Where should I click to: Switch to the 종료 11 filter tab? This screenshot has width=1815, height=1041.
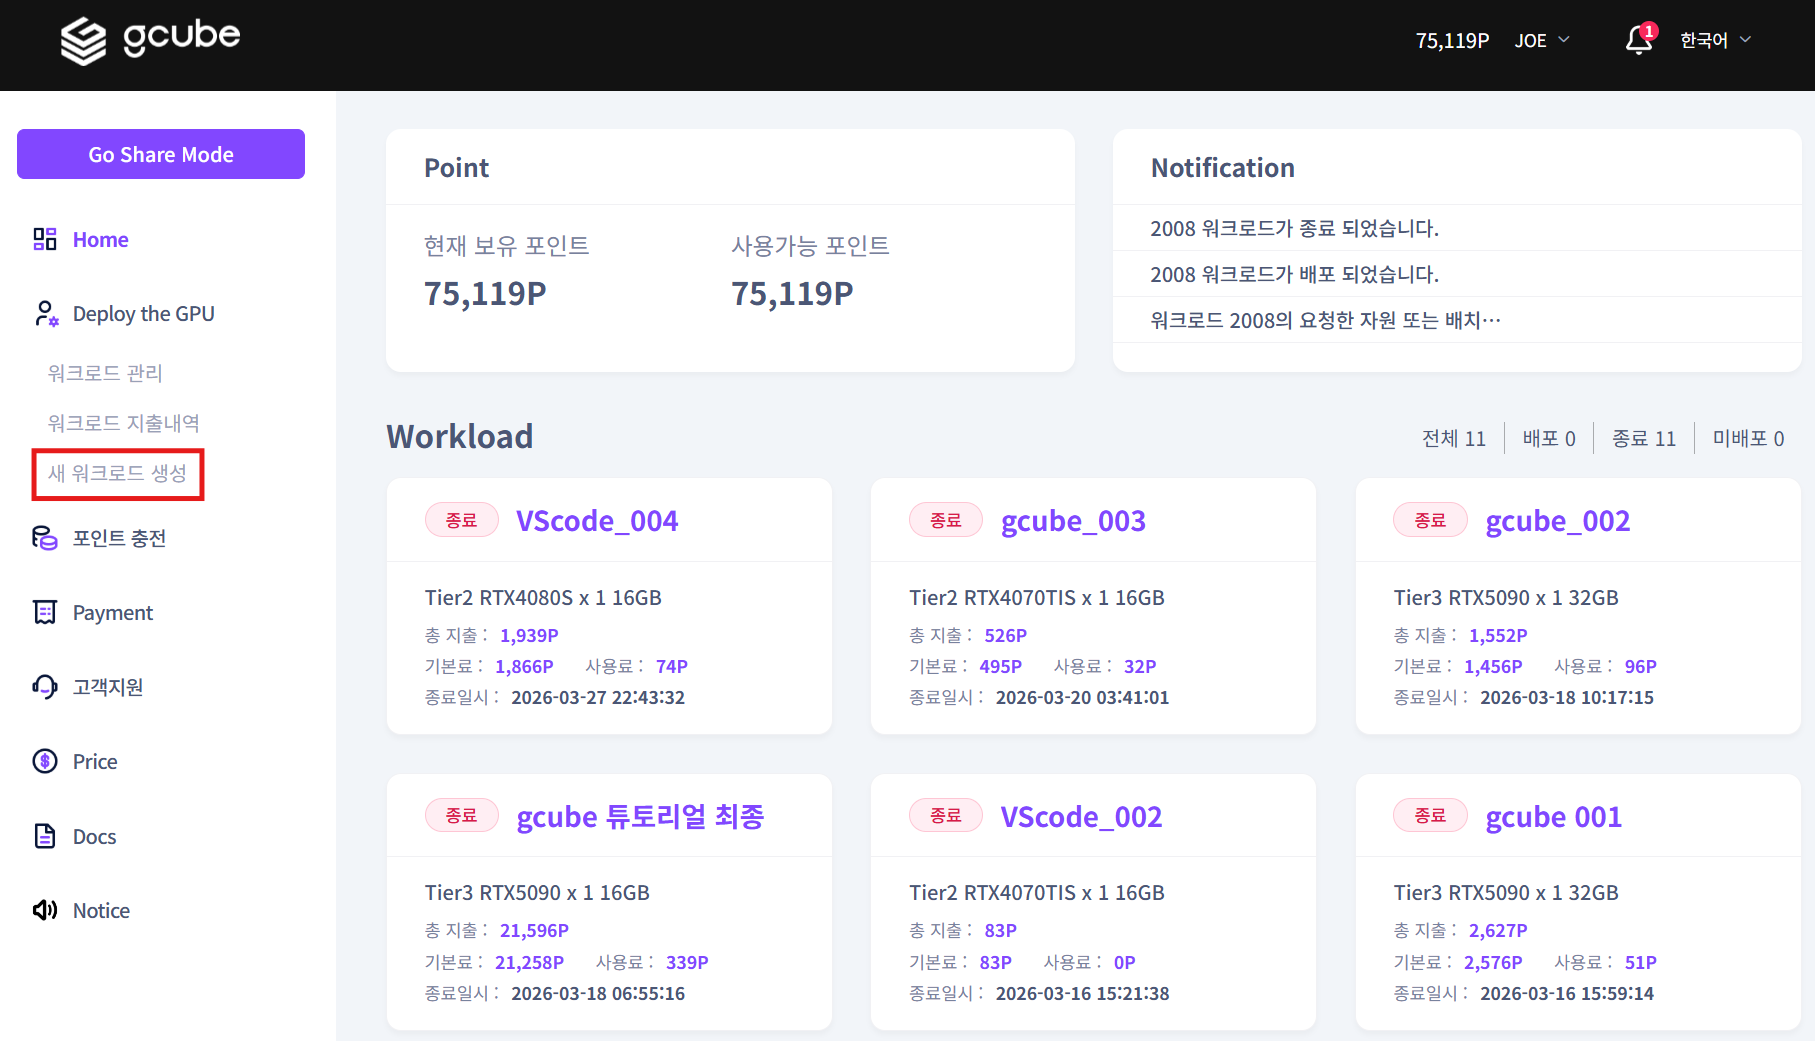point(1643,438)
